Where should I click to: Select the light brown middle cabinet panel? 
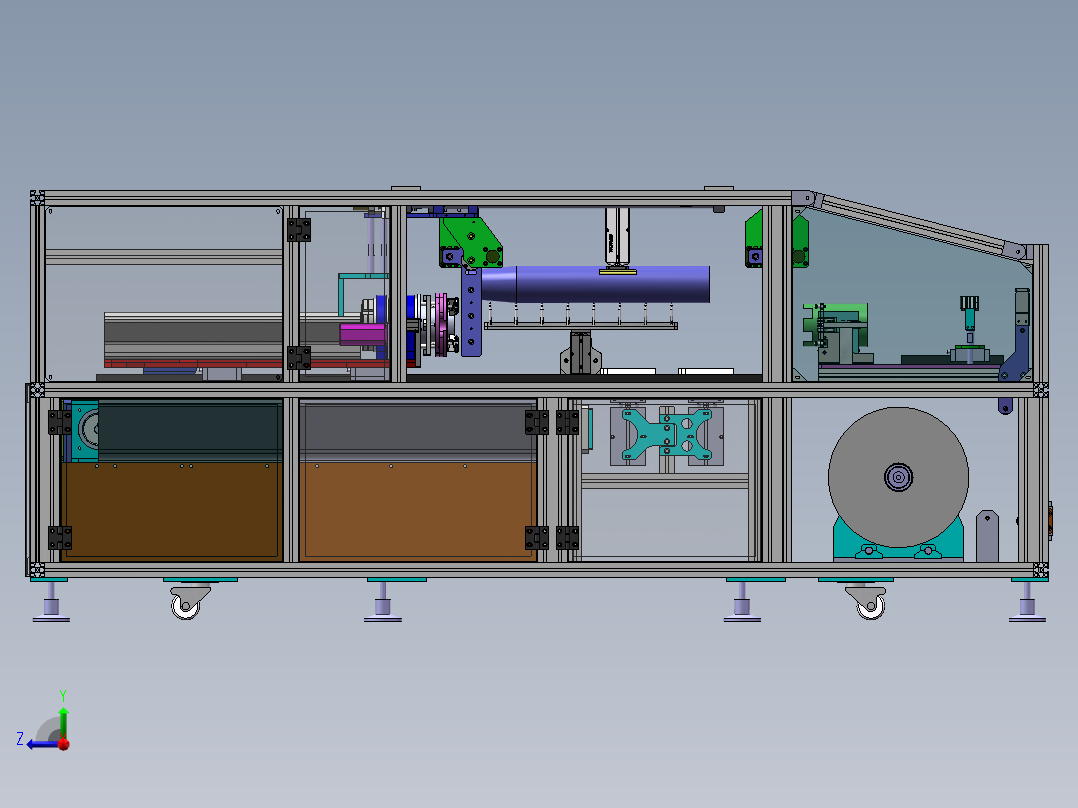pos(417,512)
